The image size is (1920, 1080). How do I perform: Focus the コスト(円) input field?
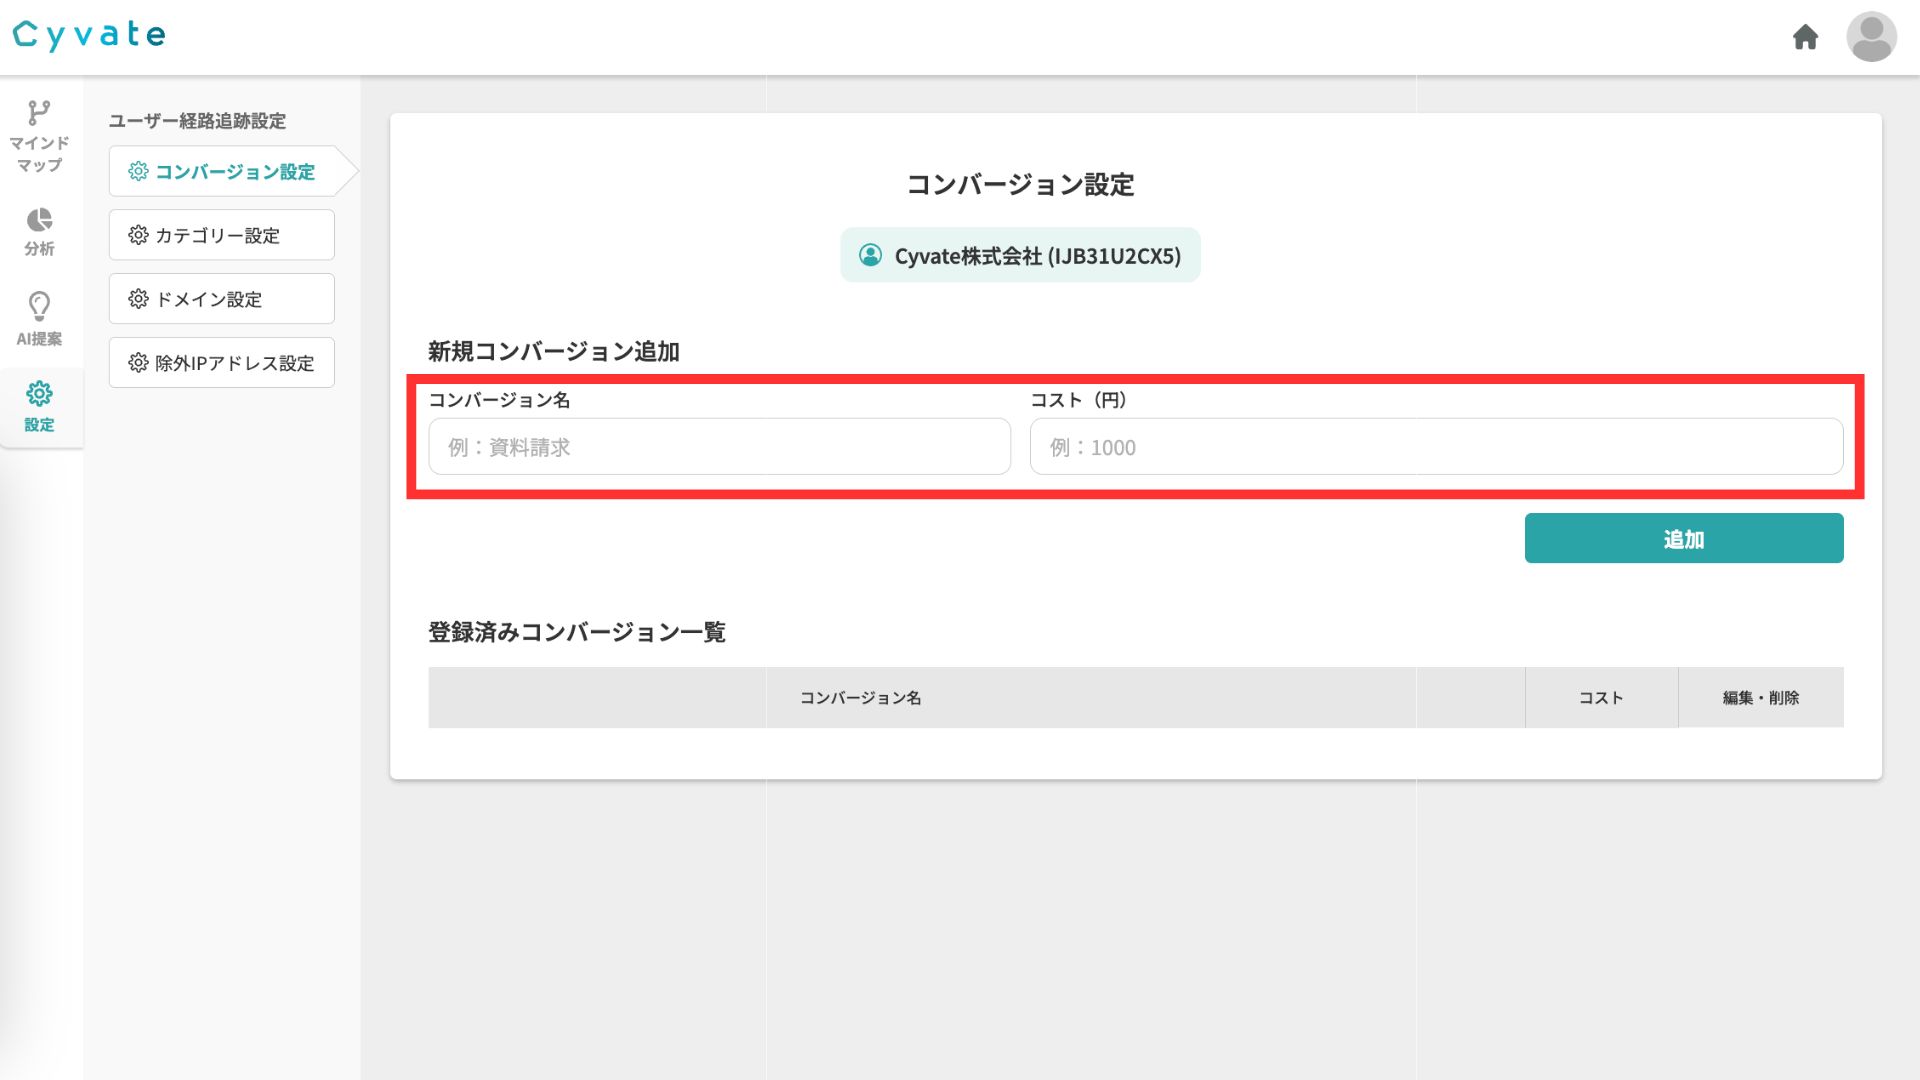1436,447
